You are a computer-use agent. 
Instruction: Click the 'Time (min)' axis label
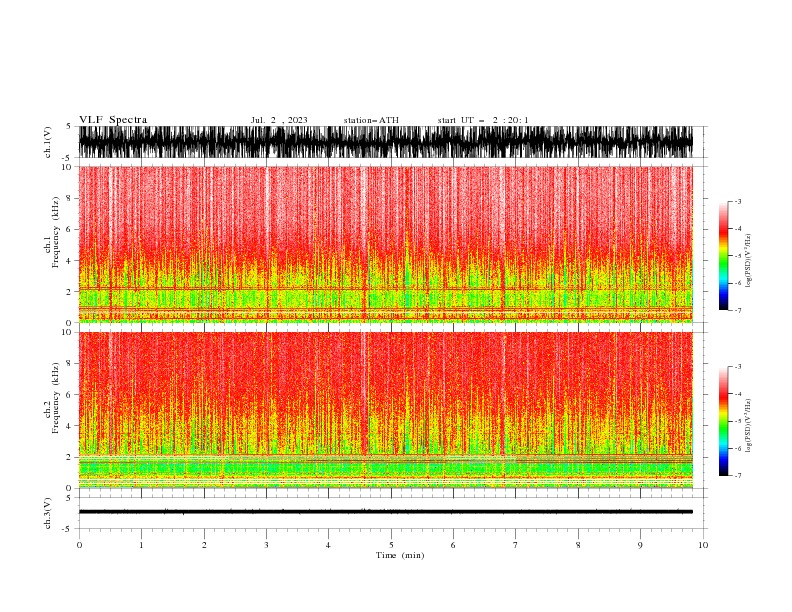pos(400,555)
